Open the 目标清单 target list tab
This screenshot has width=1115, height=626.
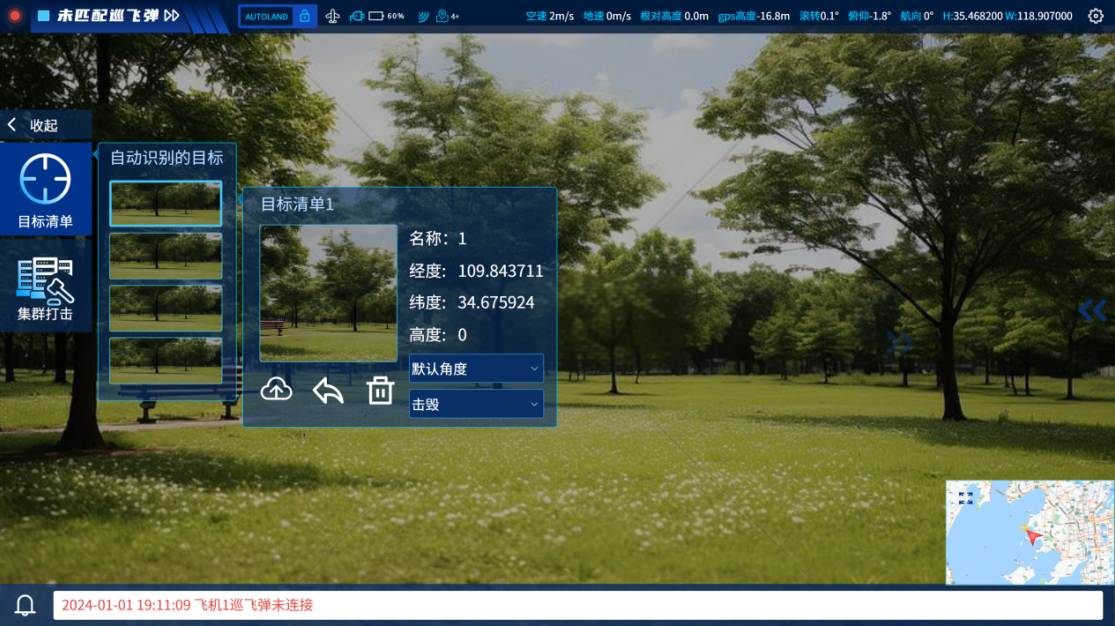click(45, 190)
